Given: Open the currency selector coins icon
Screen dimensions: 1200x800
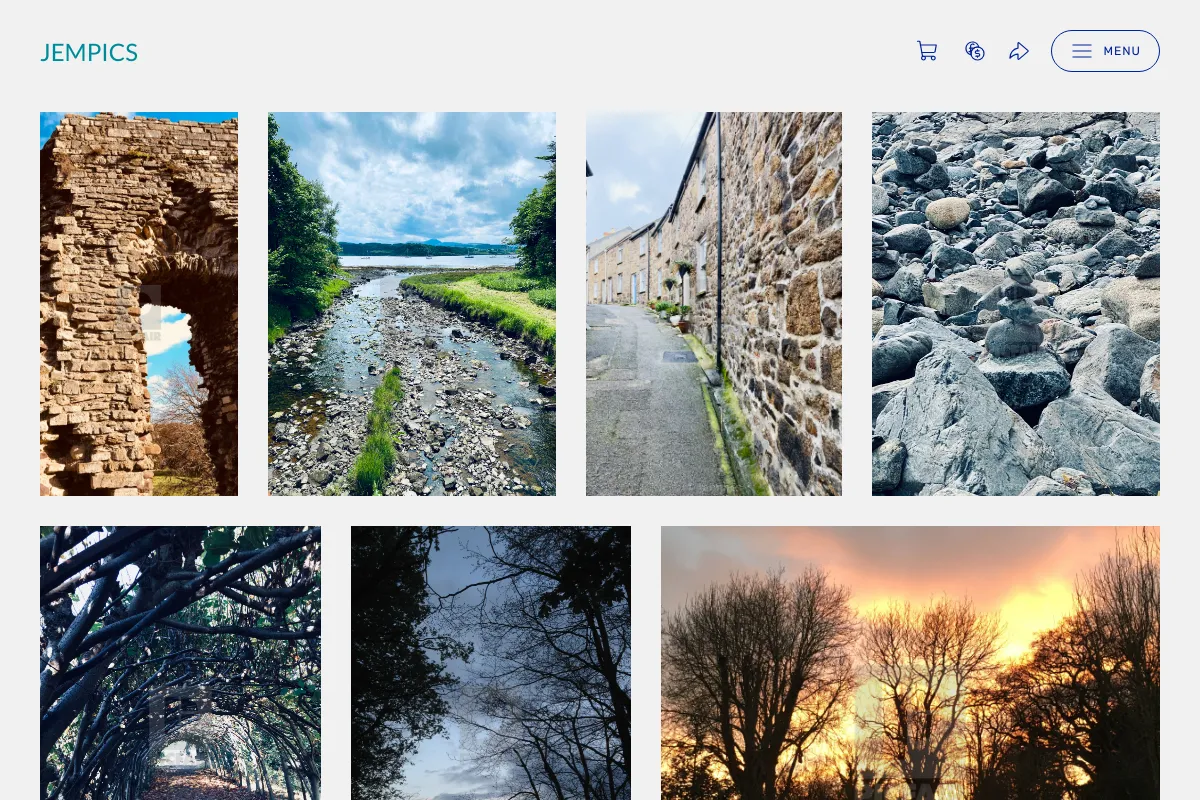Looking at the screenshot, I should click(975, 51).
